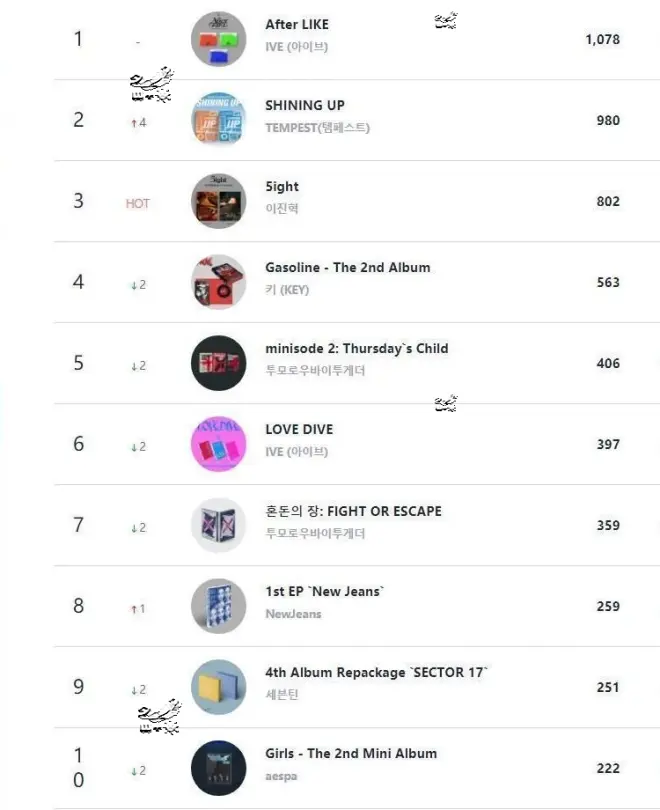Open the pink LOVE DIVE cover image
The width and height of the screenshot is (660, 810).
(218, 444)
